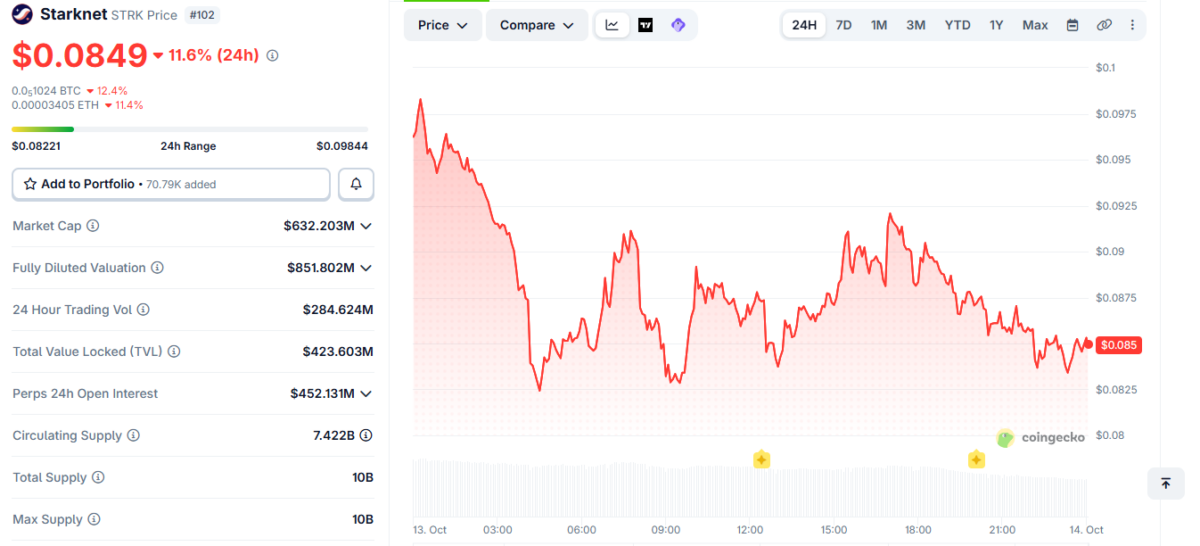
Task: Open Circulating Supply info icon
Action: tap(133, 436)
